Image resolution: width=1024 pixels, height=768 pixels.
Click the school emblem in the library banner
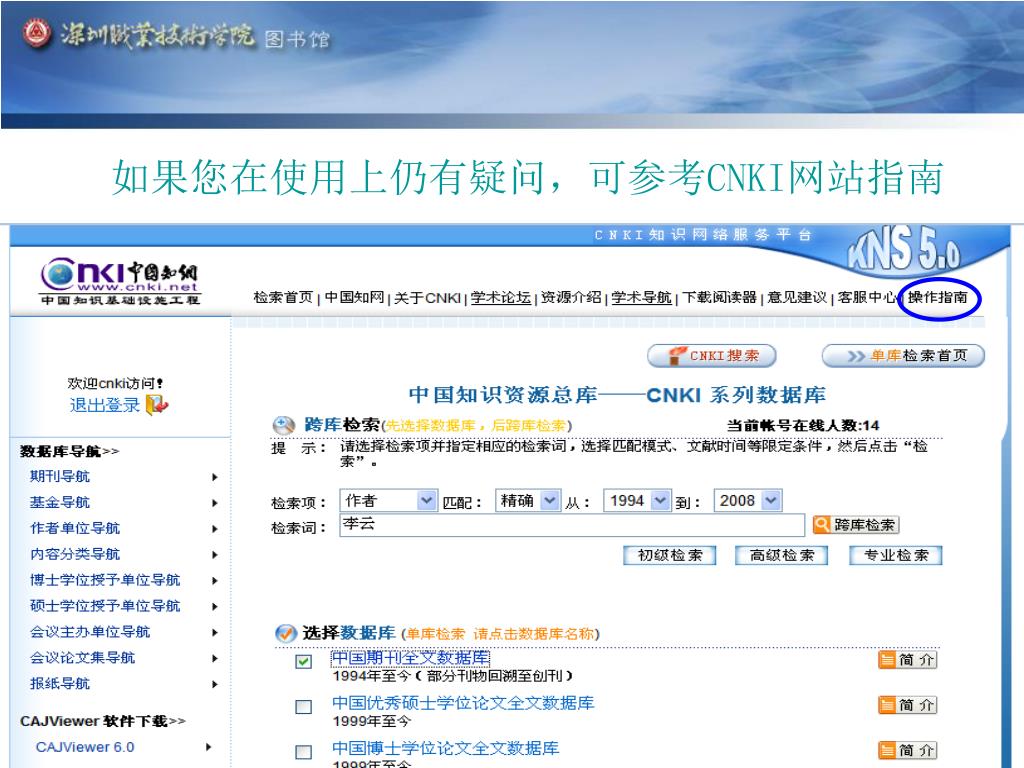coord(37,33)
